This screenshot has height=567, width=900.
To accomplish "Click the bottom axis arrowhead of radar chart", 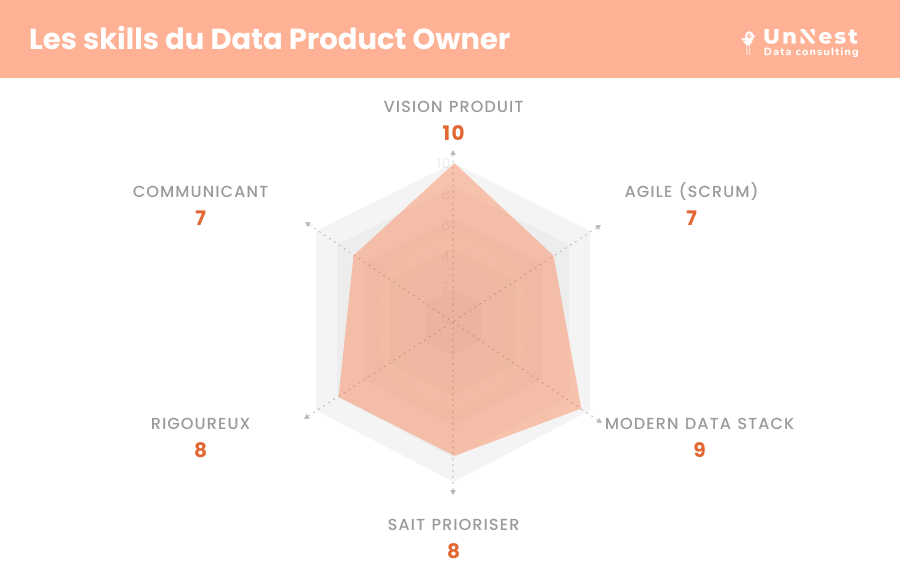I will (453, 492).
